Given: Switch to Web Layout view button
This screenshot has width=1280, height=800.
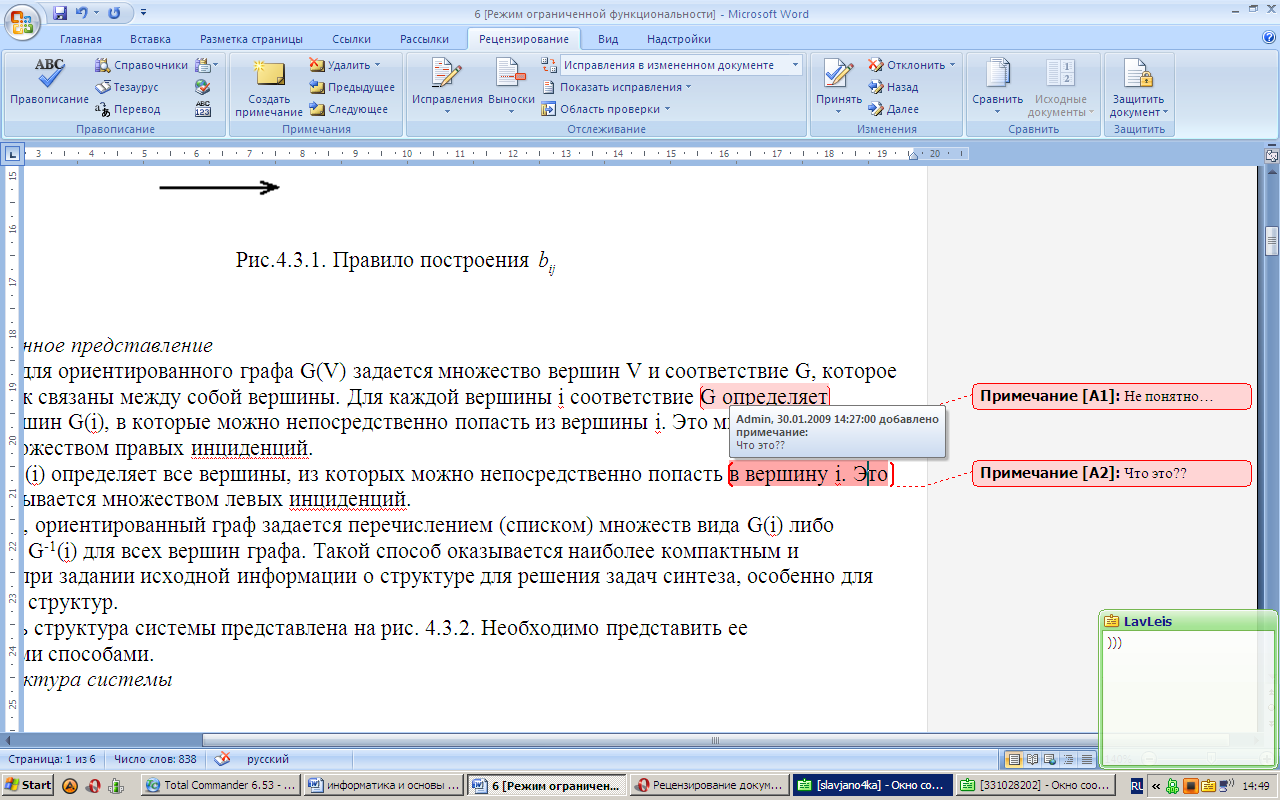Looking at the screenshot, I should pyautogui.click(x=1051, y=760).
